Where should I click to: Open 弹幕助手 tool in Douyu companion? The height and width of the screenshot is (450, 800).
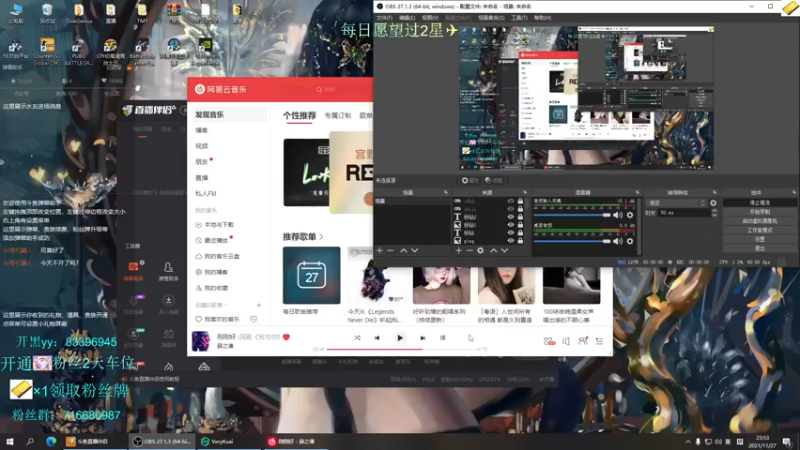point(134,271)
